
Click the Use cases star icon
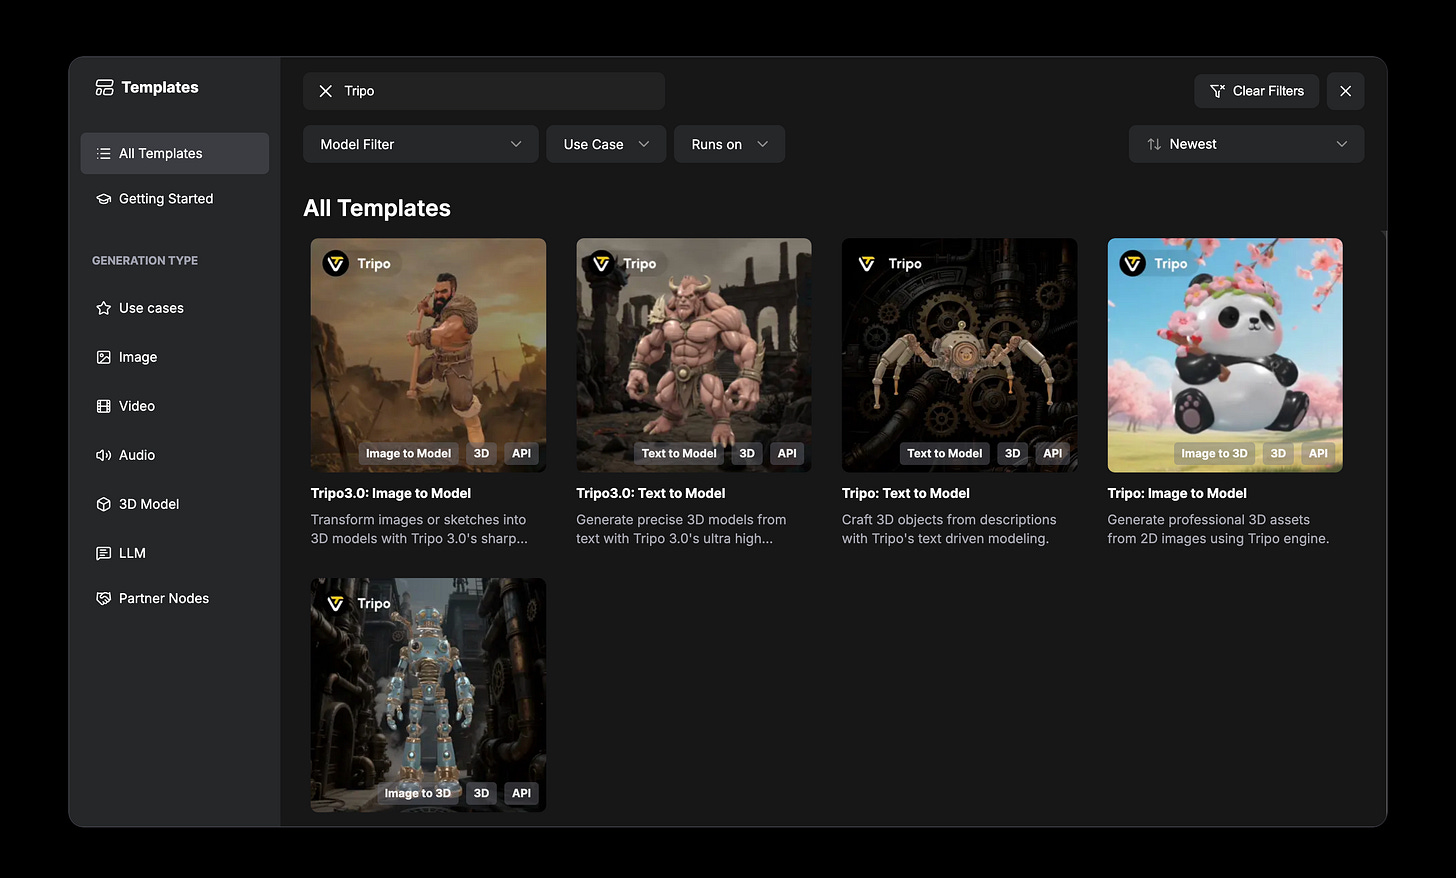(x=103, y=308)
